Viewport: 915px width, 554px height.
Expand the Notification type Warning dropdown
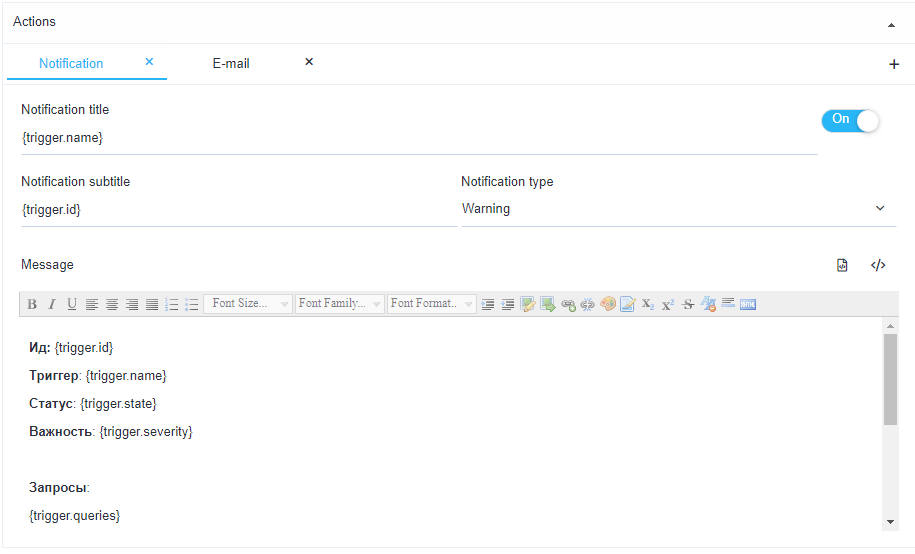click(x=678, y=209)
